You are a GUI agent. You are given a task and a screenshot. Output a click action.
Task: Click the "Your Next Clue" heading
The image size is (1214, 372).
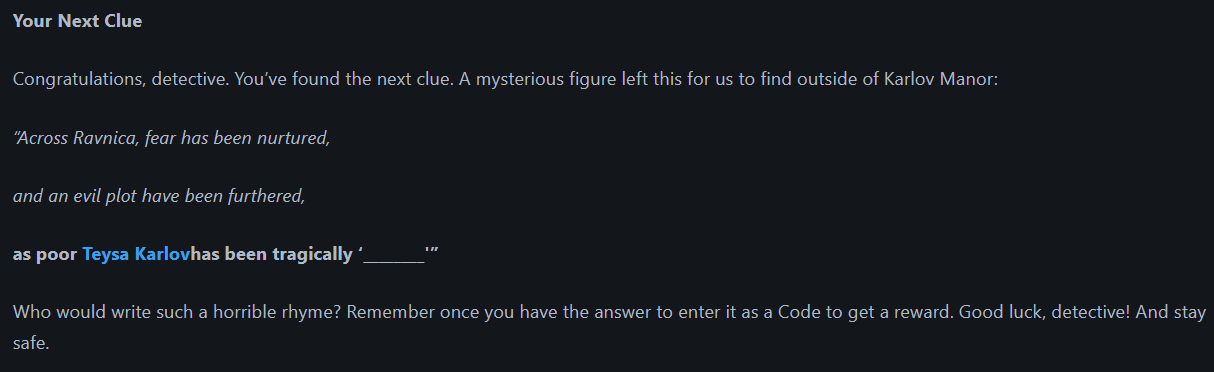78,21
